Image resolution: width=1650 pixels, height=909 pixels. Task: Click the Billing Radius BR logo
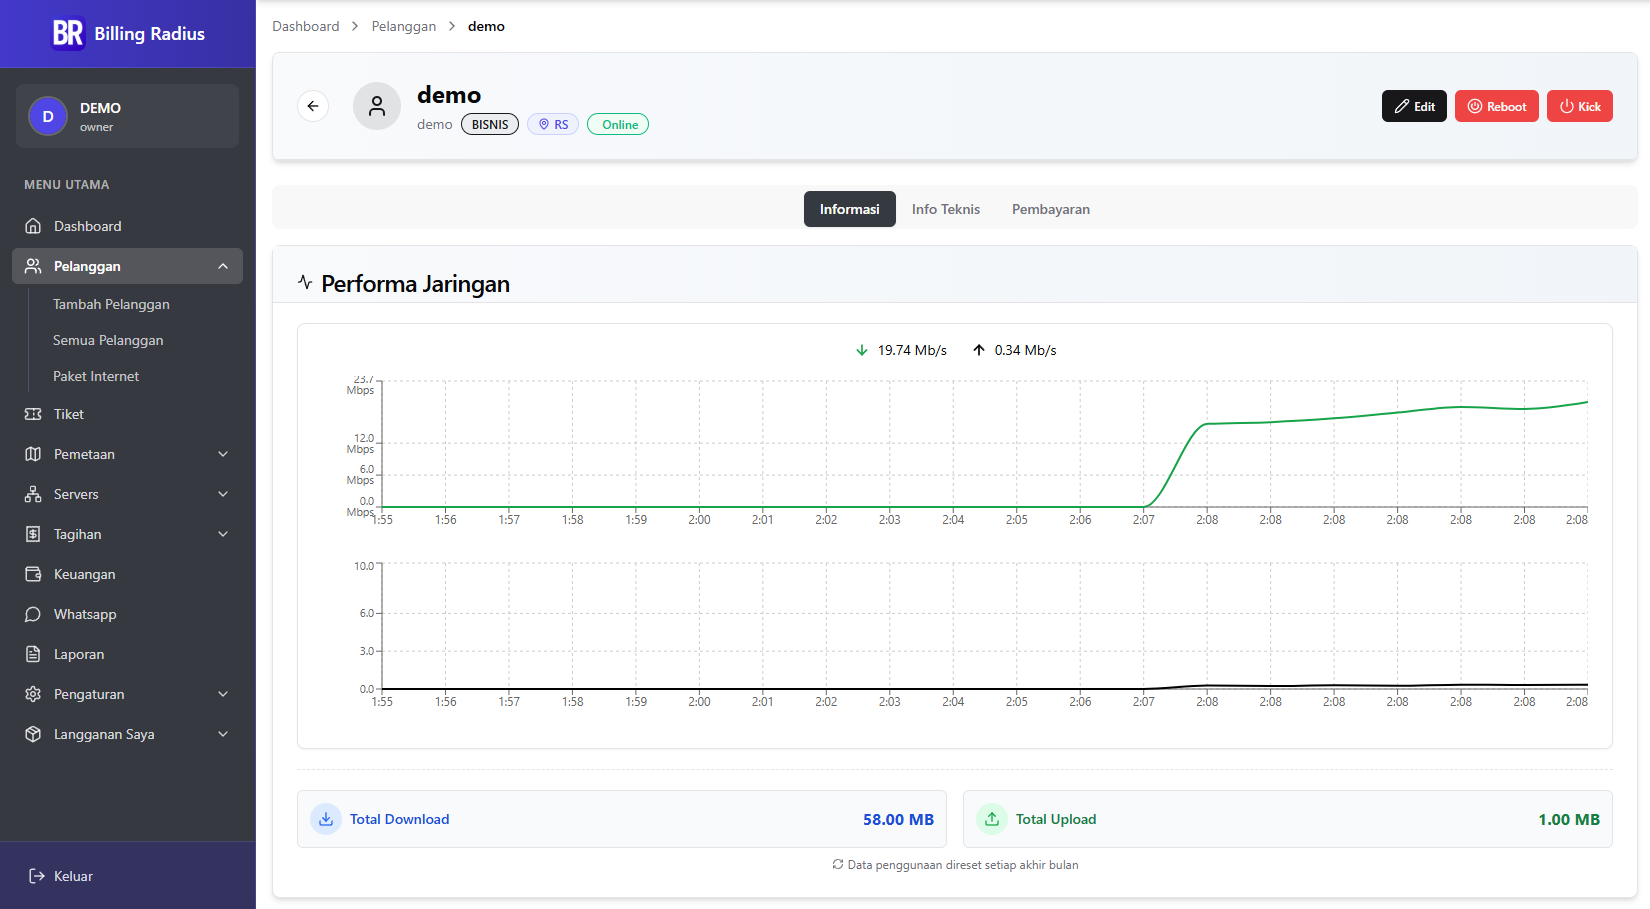(68, 34)
